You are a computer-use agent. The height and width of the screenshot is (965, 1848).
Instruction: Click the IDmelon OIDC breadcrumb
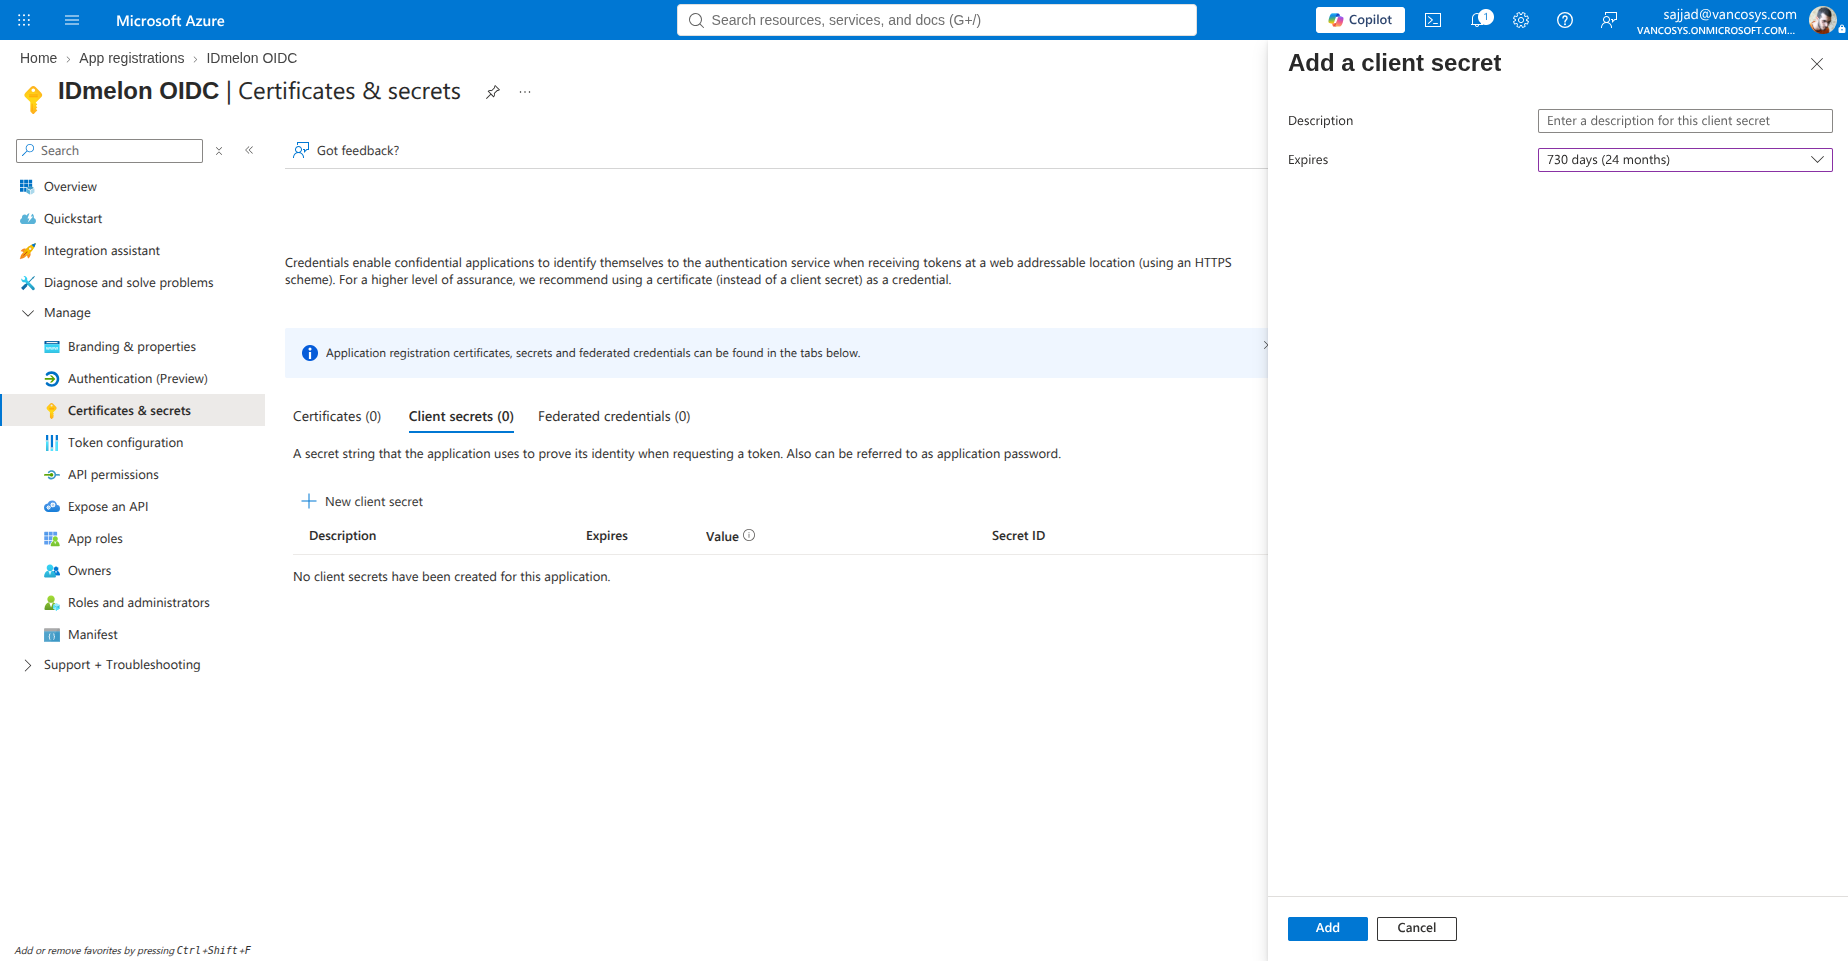coord(252,58)
